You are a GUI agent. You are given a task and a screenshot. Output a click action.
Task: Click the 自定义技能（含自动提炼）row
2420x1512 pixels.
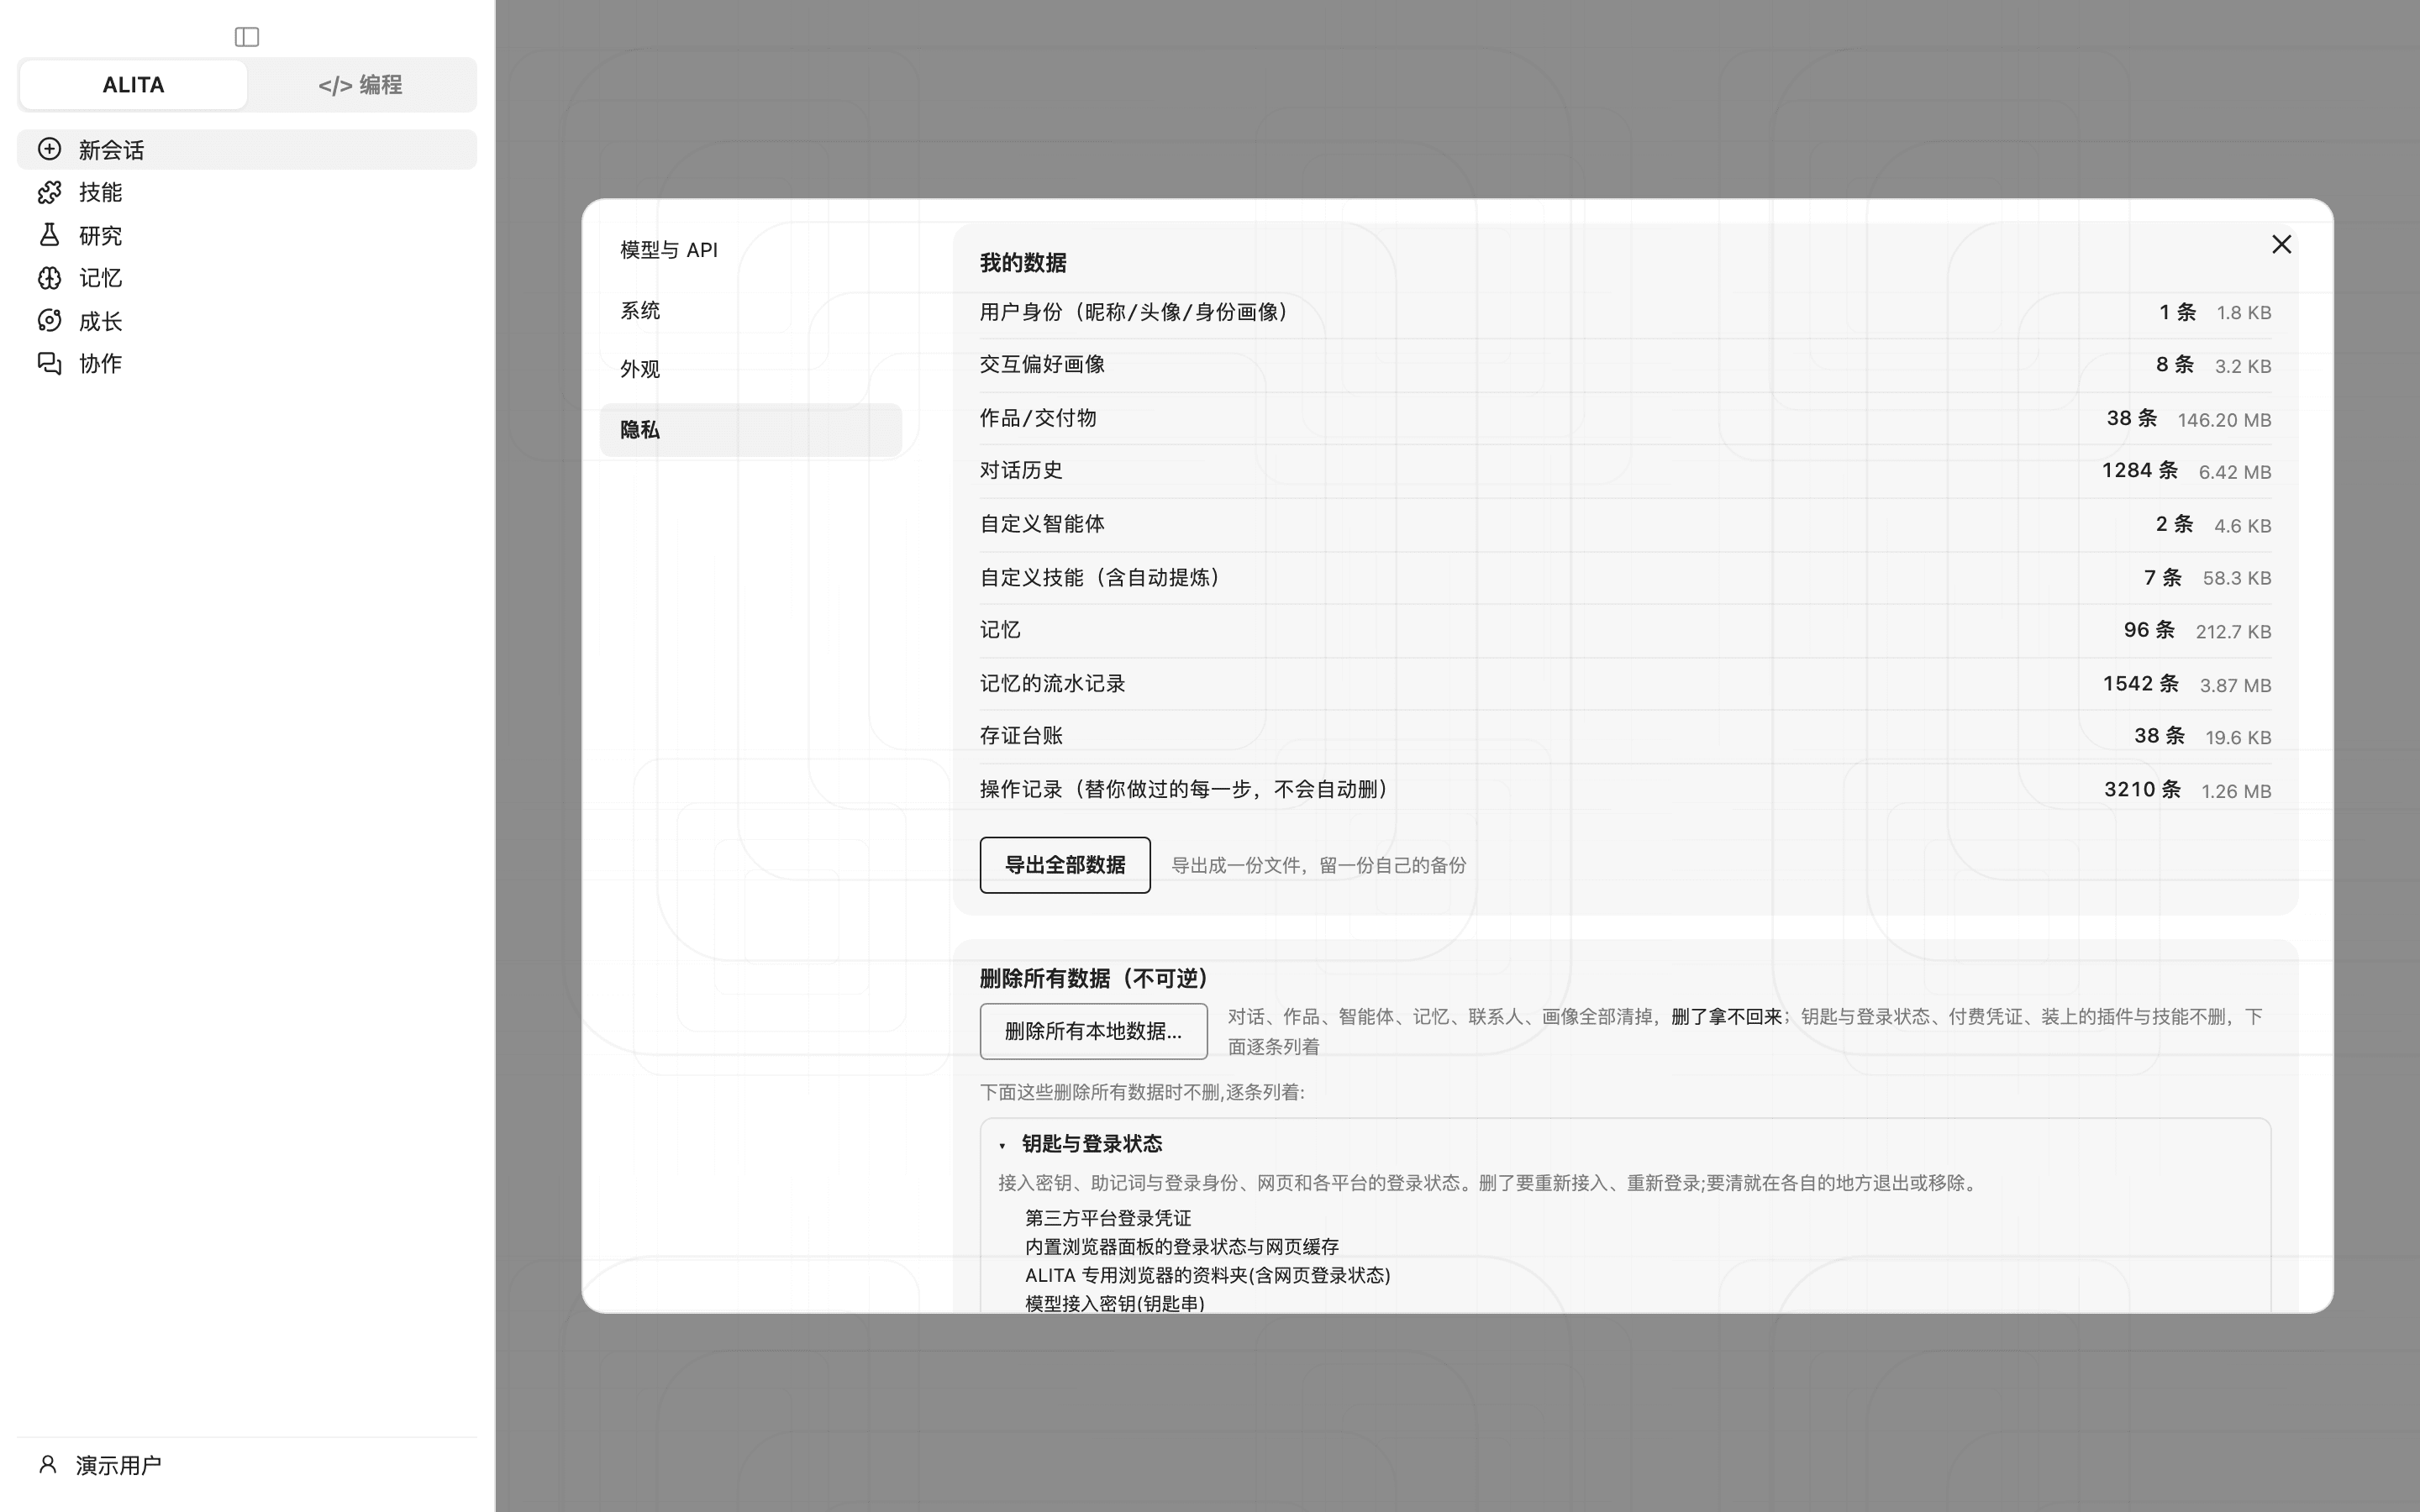click(1625, 577)
